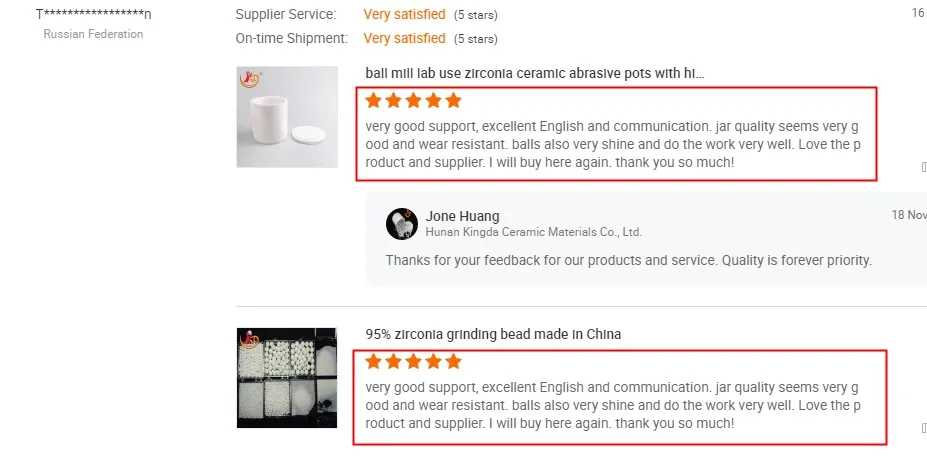Click the logo on the jar product image
Image resolution: width=927 pixels, height=461 pixels.
(249, 79)
